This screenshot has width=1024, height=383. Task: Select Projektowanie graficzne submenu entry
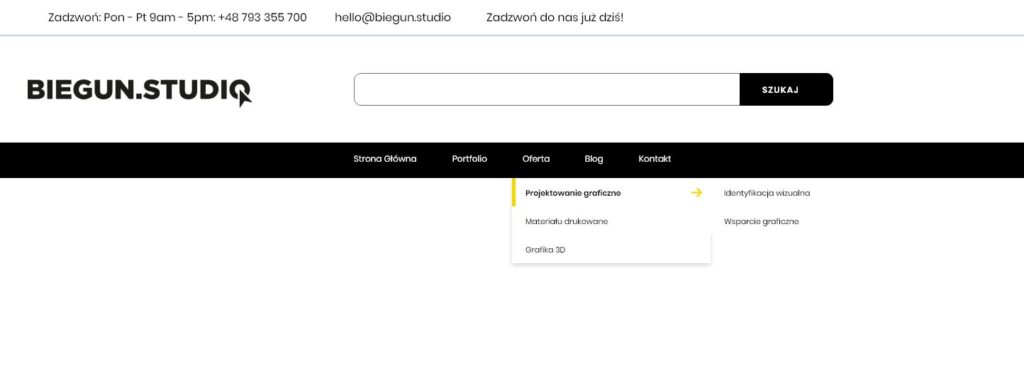point(611,193)
